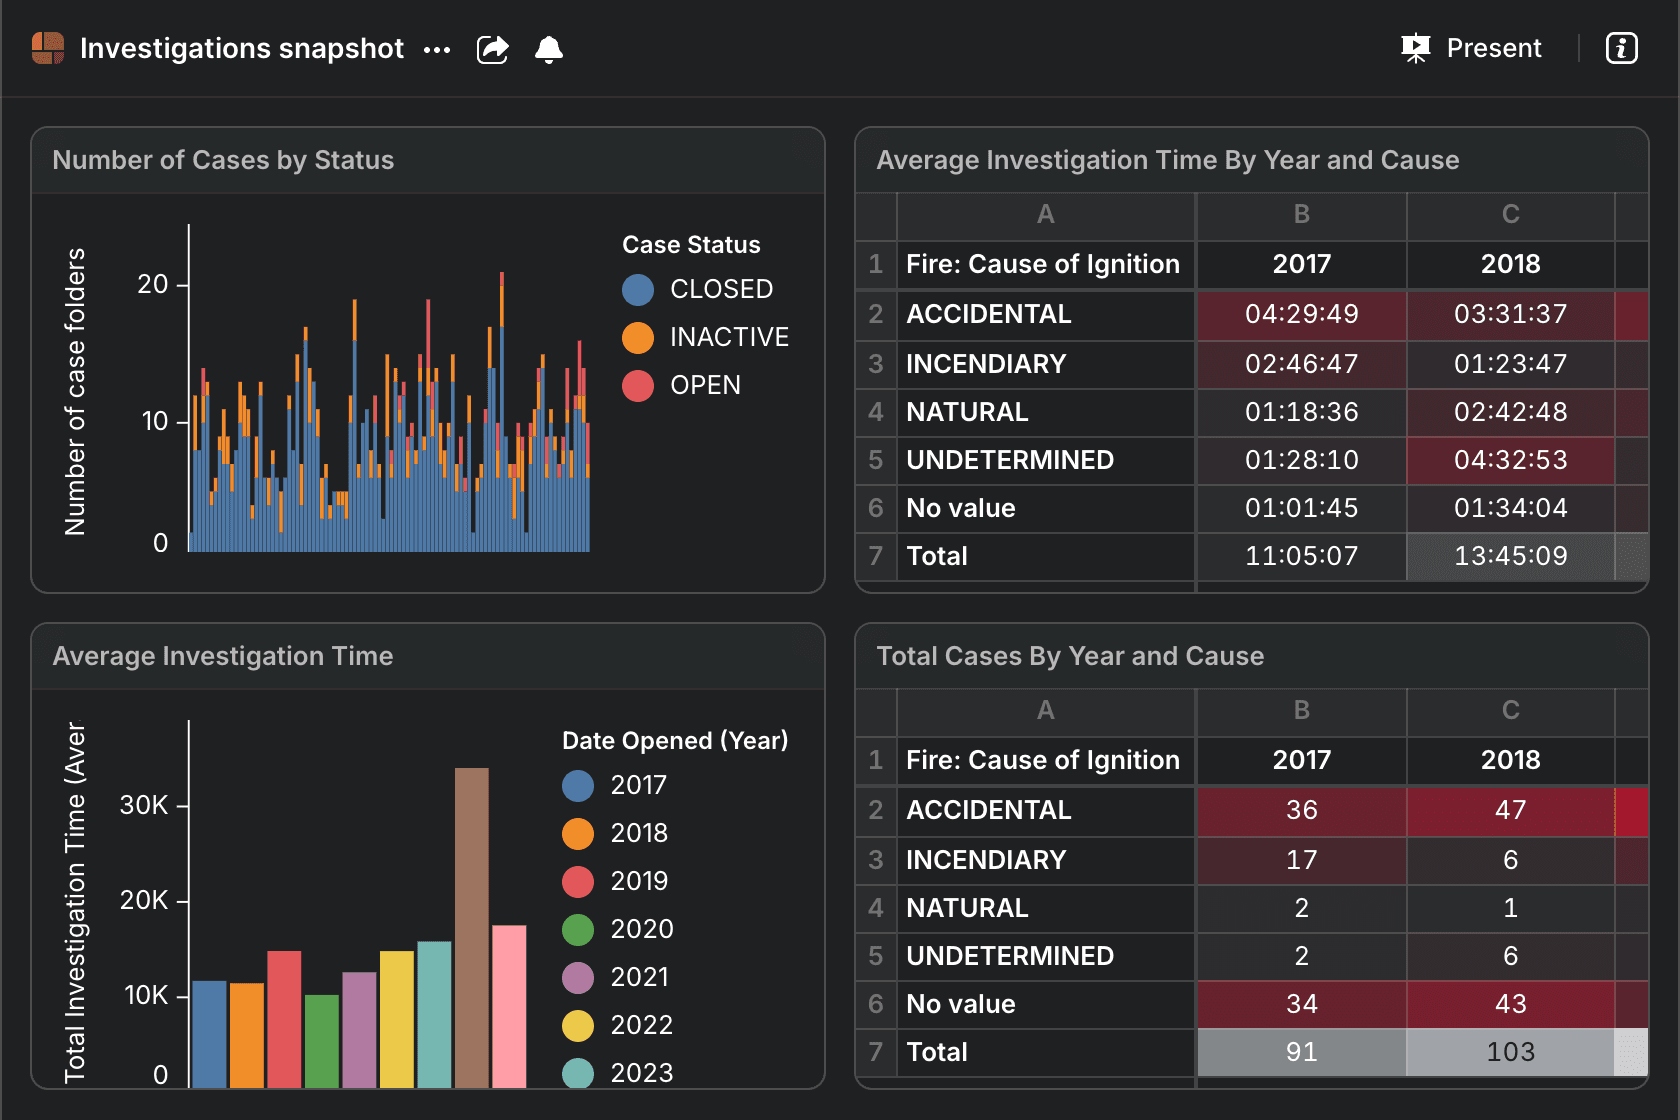
Task: Click the Investigations snapshot title
Action: click(242, 48)
